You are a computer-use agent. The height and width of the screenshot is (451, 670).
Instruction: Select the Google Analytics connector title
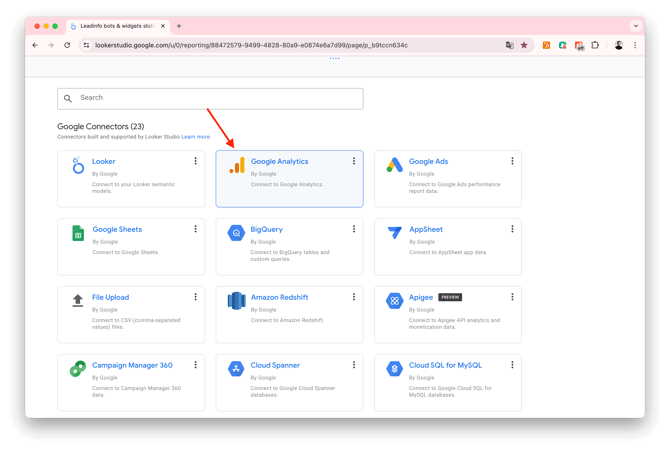(279, 161)
